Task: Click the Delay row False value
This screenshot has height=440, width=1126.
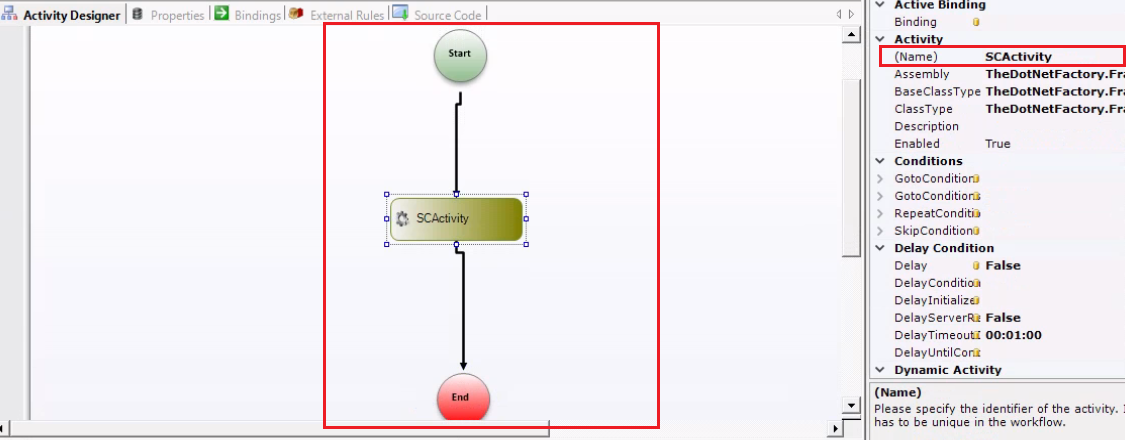Action: pyautogui.click(x=1002, y=266)
